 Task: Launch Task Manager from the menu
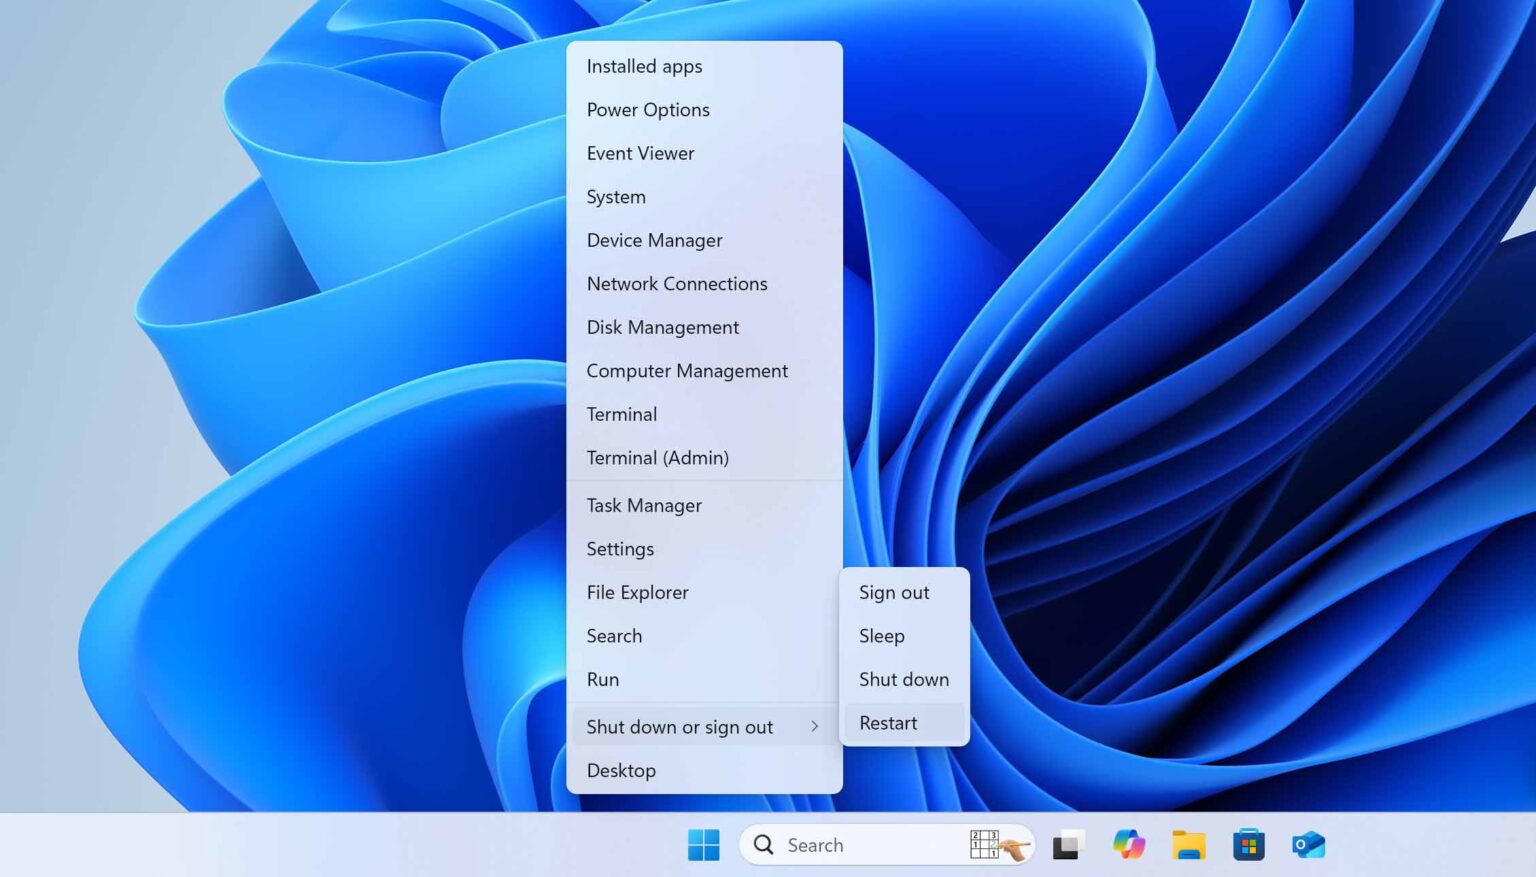click(x=644, y=506)
